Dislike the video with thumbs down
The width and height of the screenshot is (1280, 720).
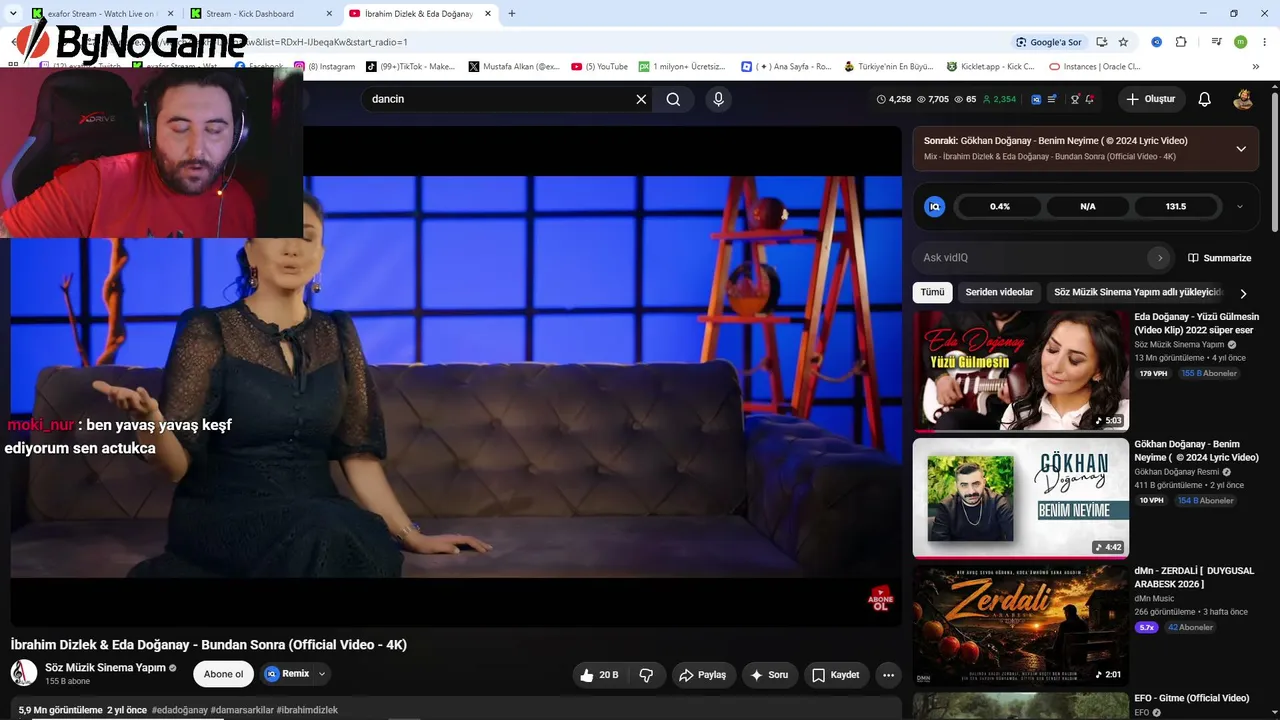(x=646, y=675)
